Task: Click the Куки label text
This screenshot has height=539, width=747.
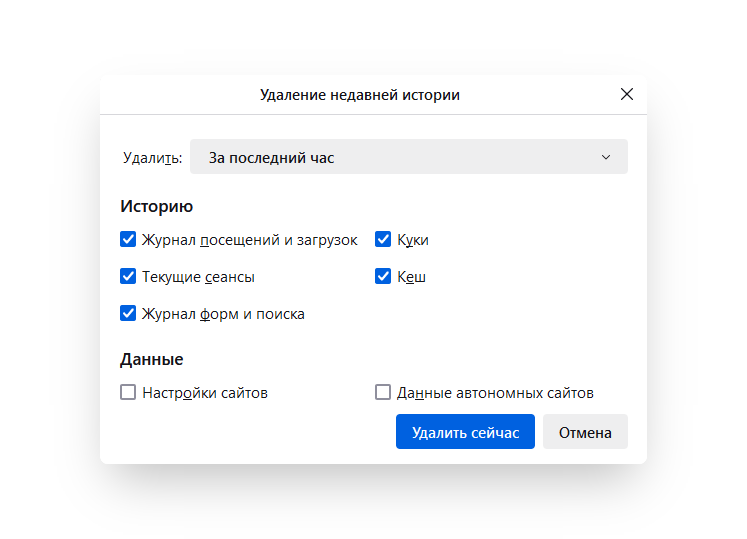Action: pos(413,240)
